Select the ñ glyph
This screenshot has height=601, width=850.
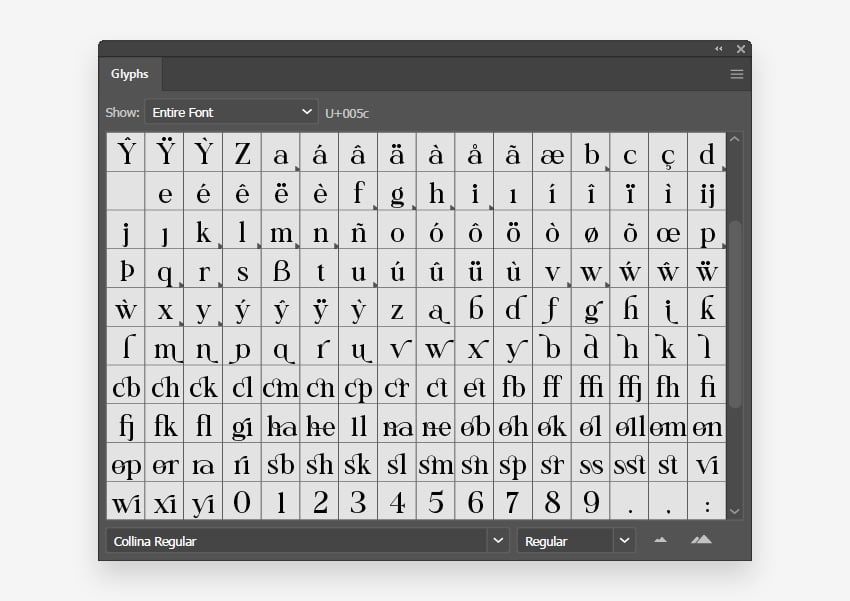click(x=359, y=231)
